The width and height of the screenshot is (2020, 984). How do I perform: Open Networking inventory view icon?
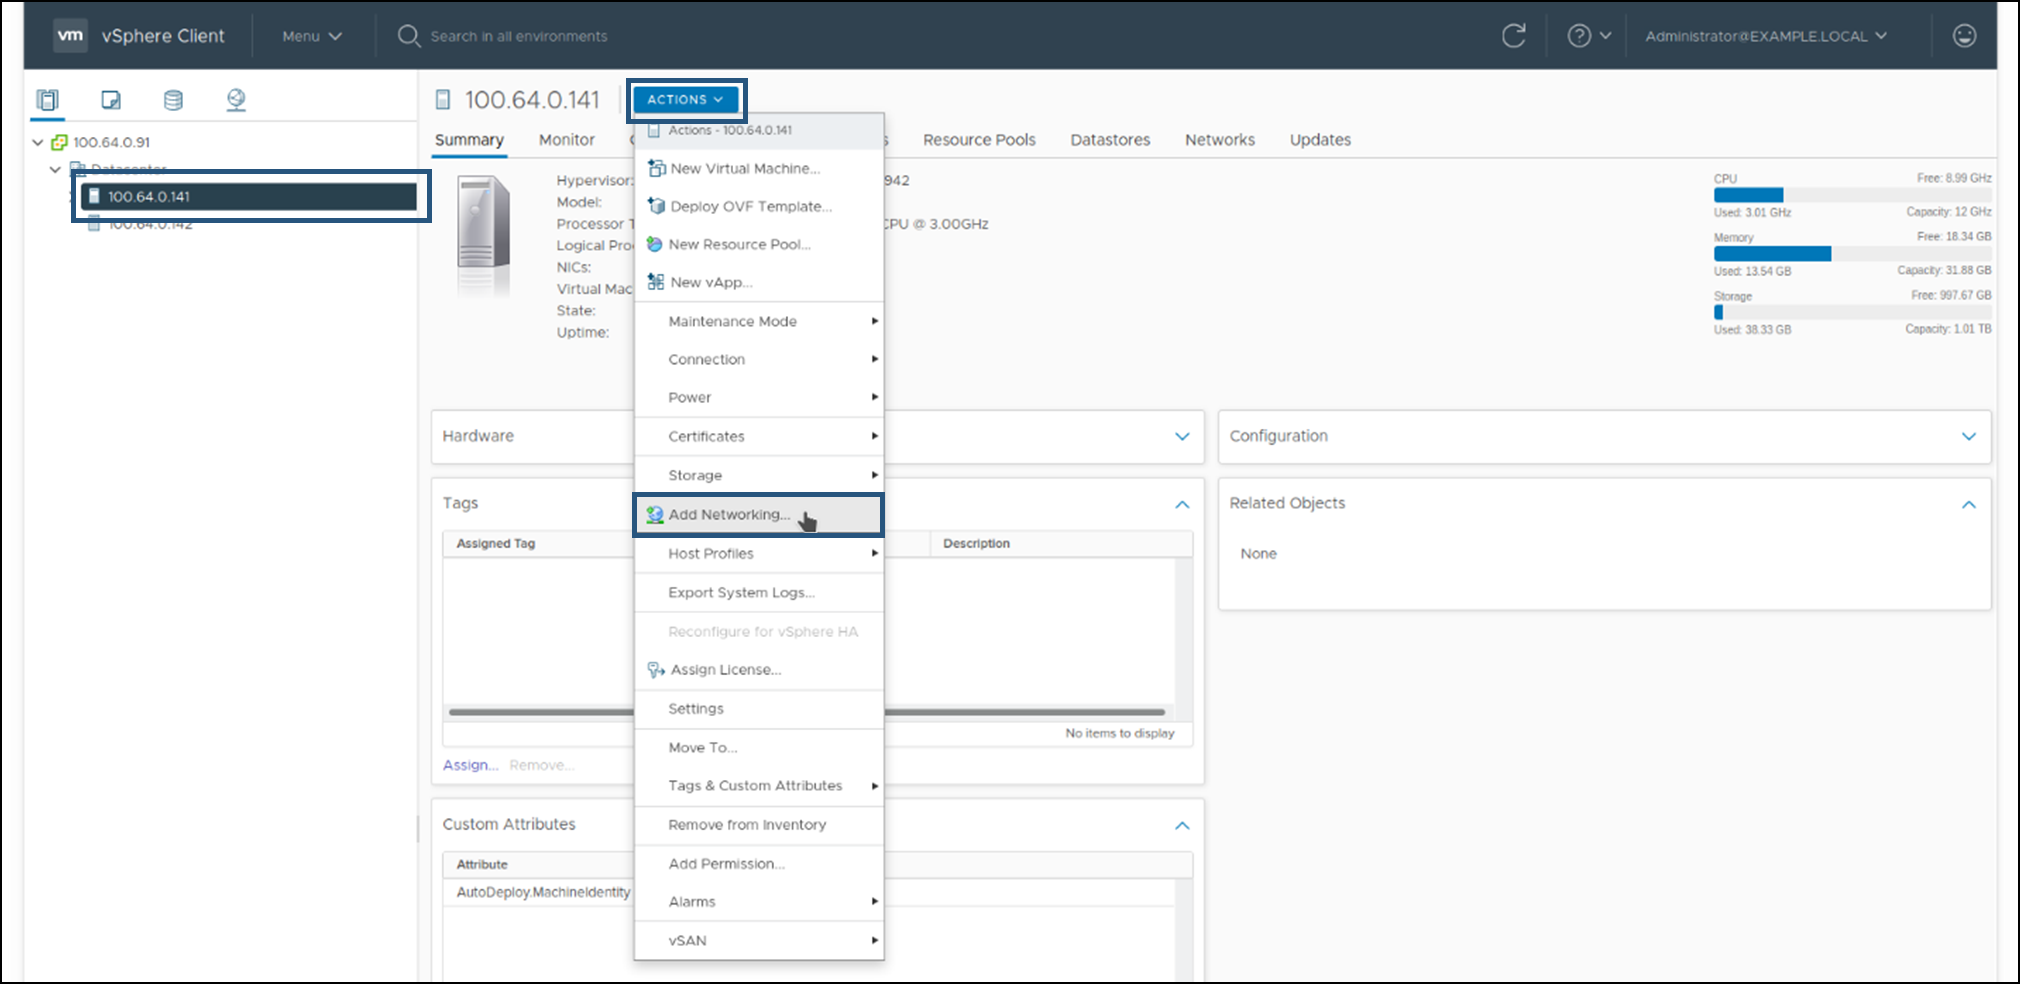[x=236, y=100]
